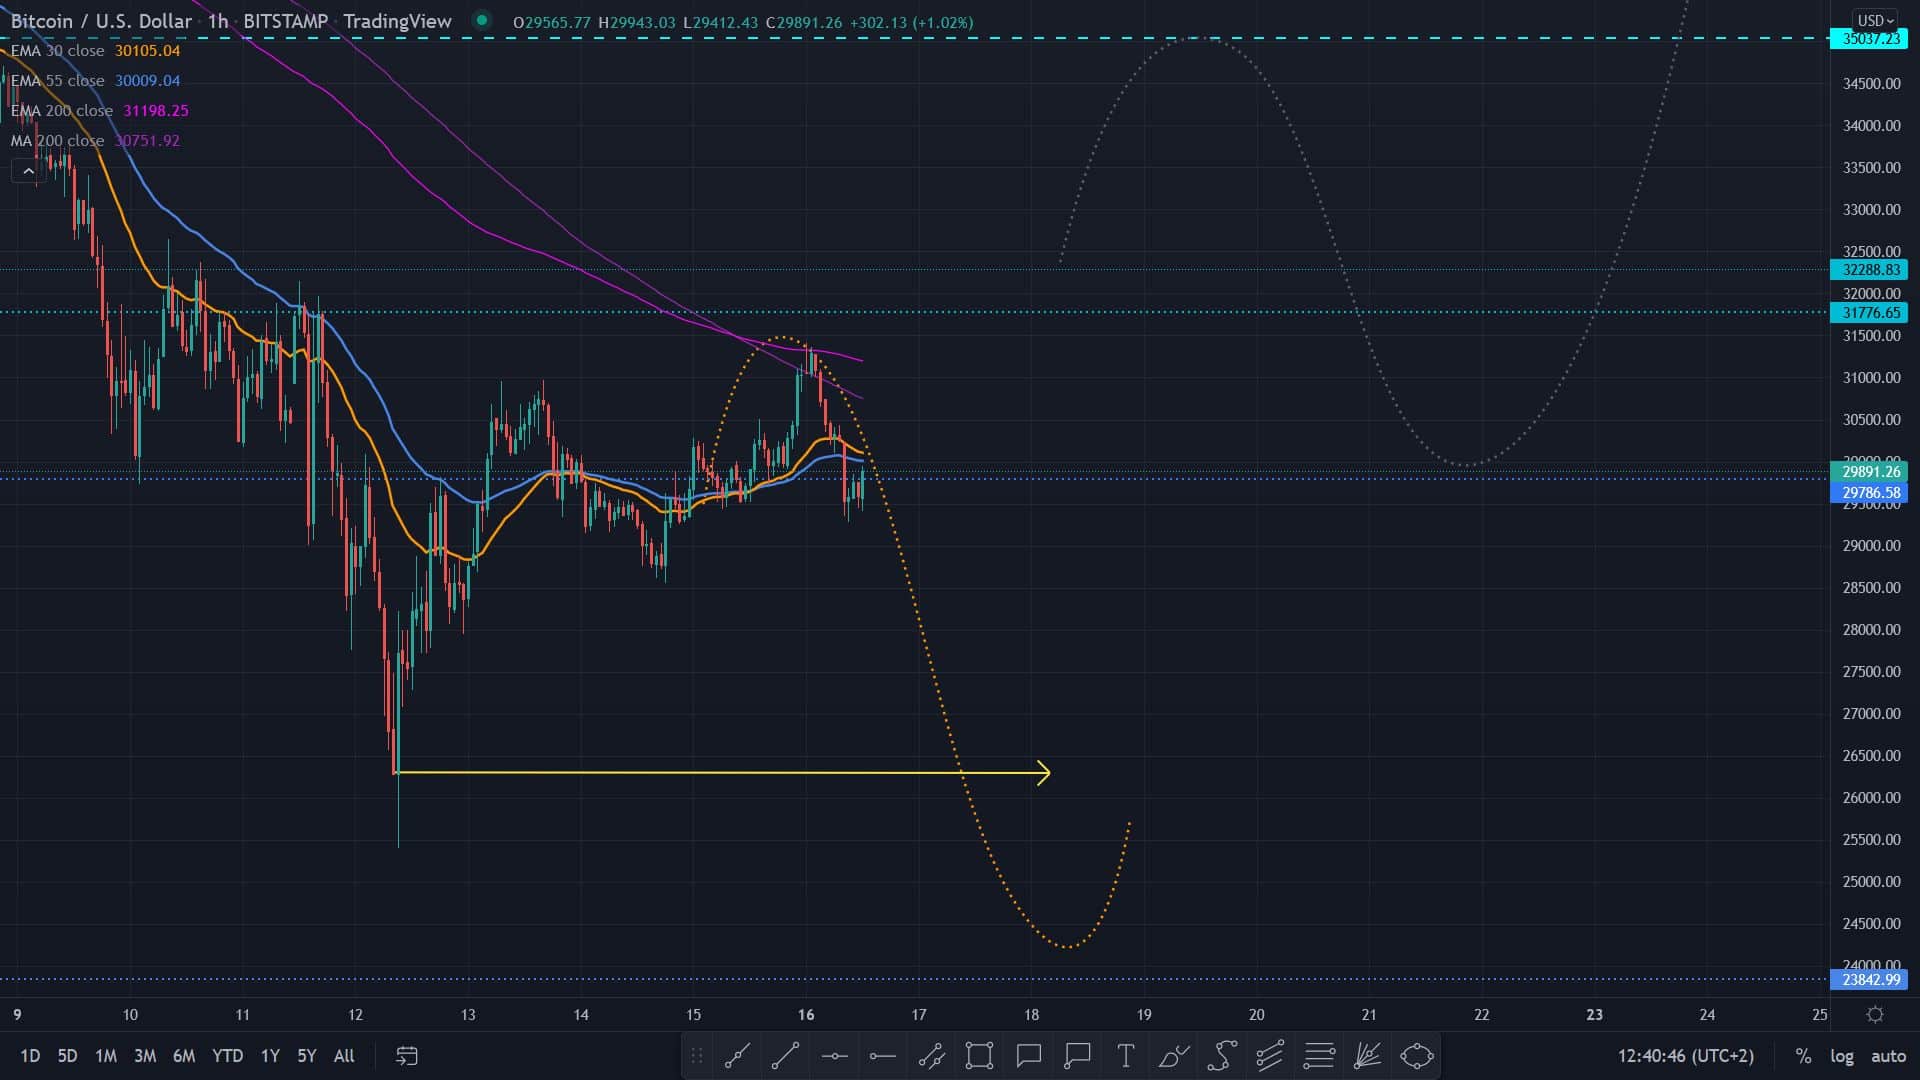Grab the drawing toolbar drag handle
The height and width of the screenshot is (1080, 1920).
point(697,1055)
